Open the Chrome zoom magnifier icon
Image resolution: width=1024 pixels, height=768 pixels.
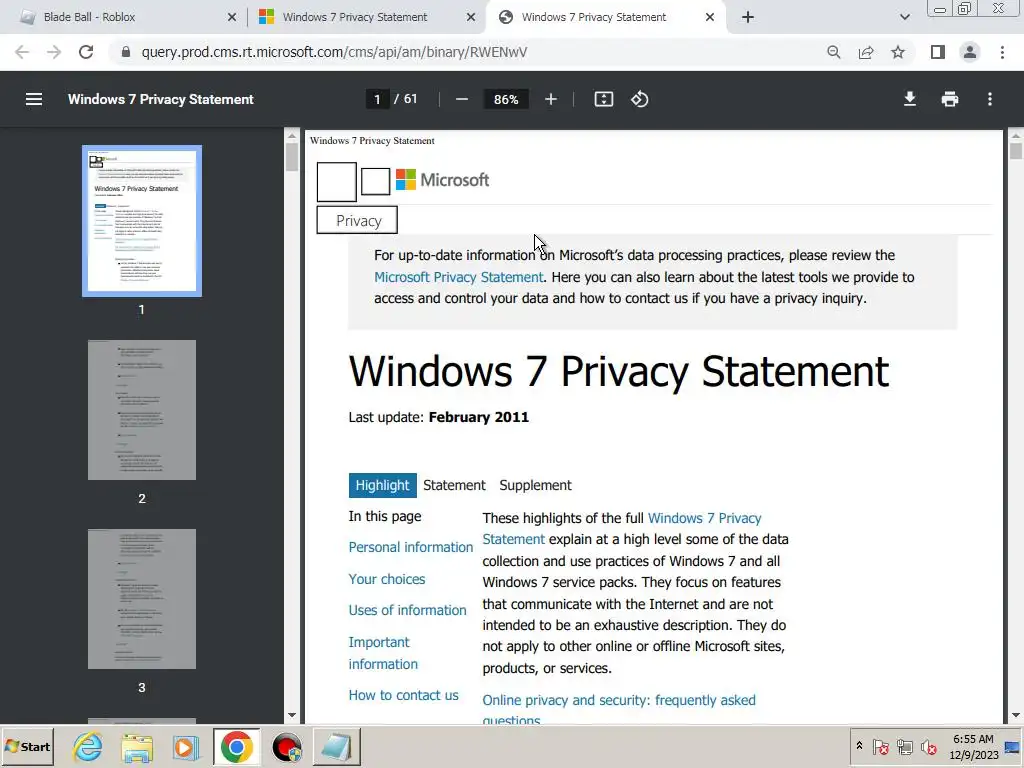click(833, 52)
